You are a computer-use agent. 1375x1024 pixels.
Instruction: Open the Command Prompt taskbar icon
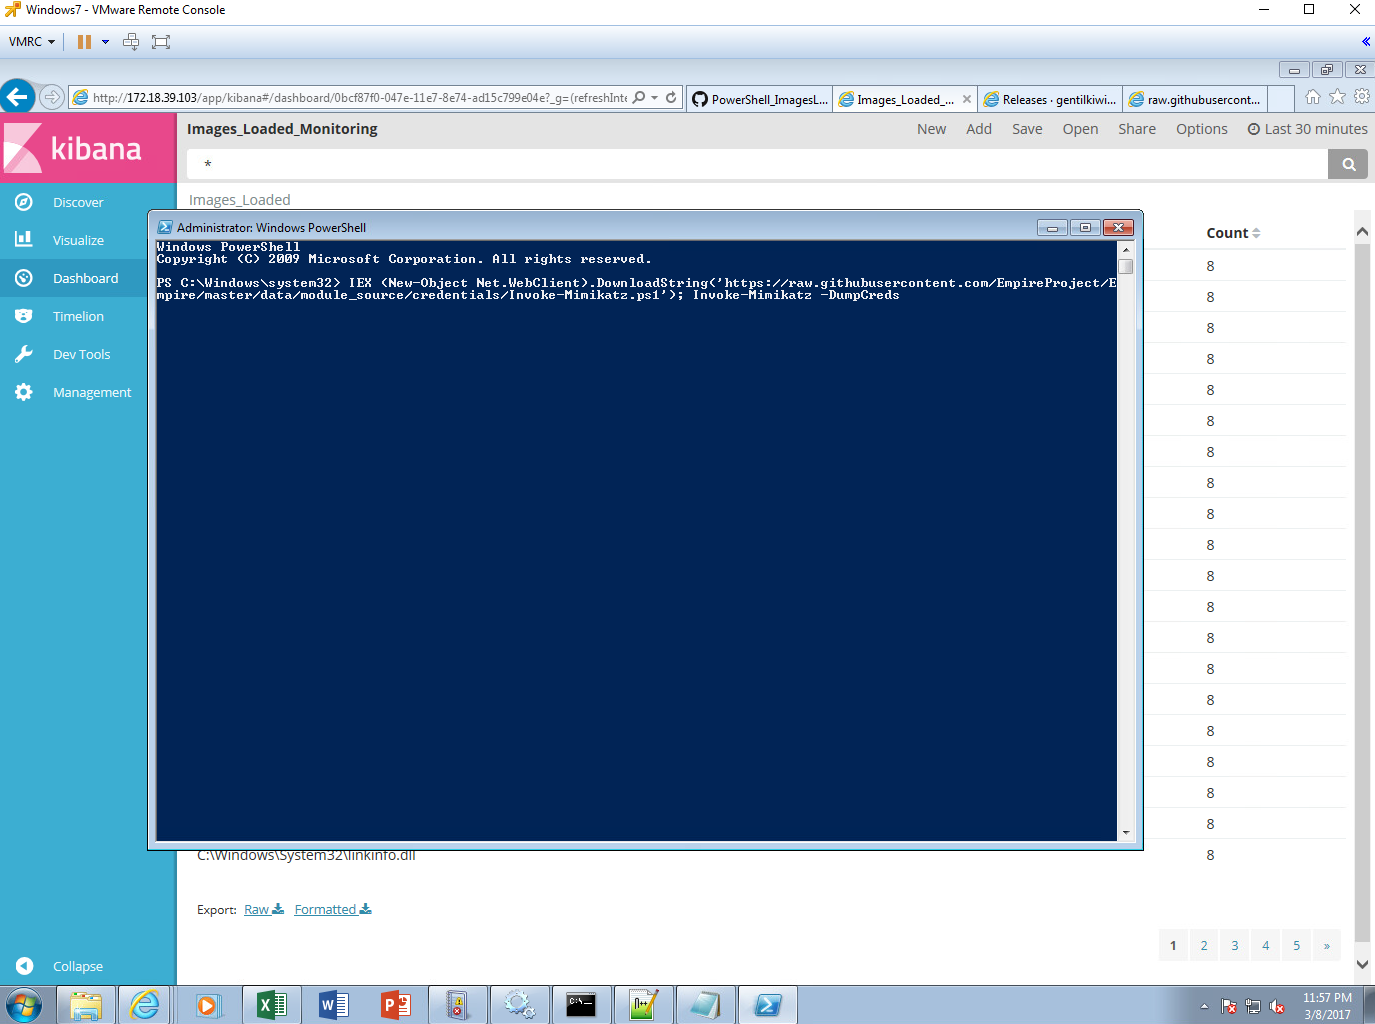[581, 1005]
